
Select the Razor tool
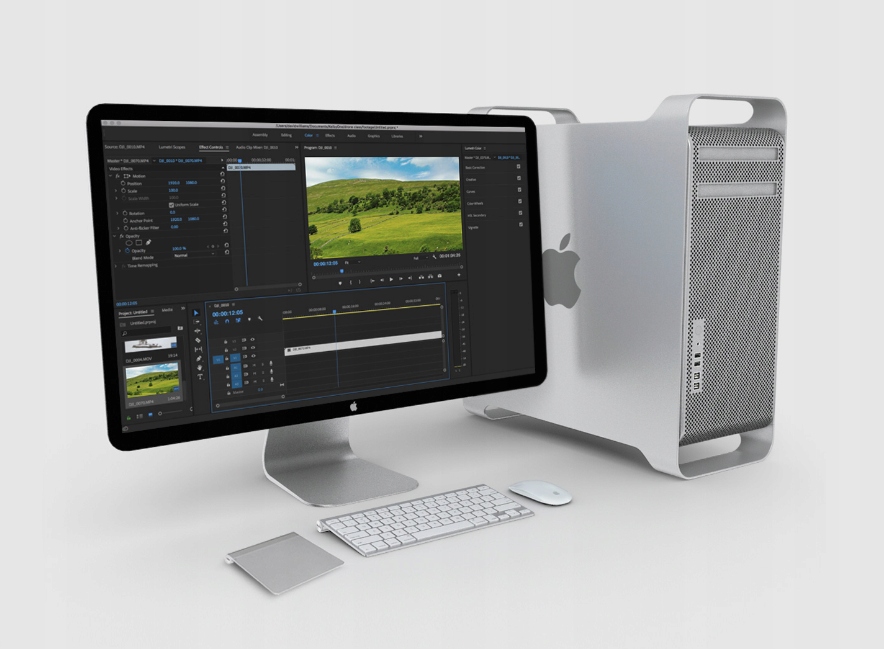(198, 340)
